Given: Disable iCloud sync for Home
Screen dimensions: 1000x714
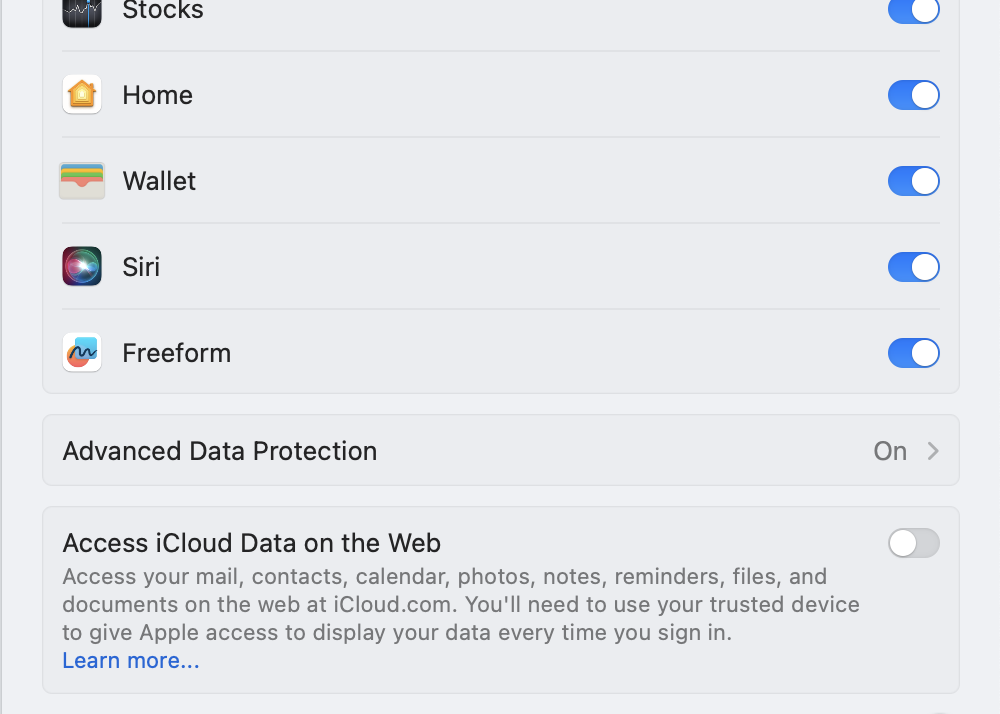Looking at the screenshot, I should (913, 95).
